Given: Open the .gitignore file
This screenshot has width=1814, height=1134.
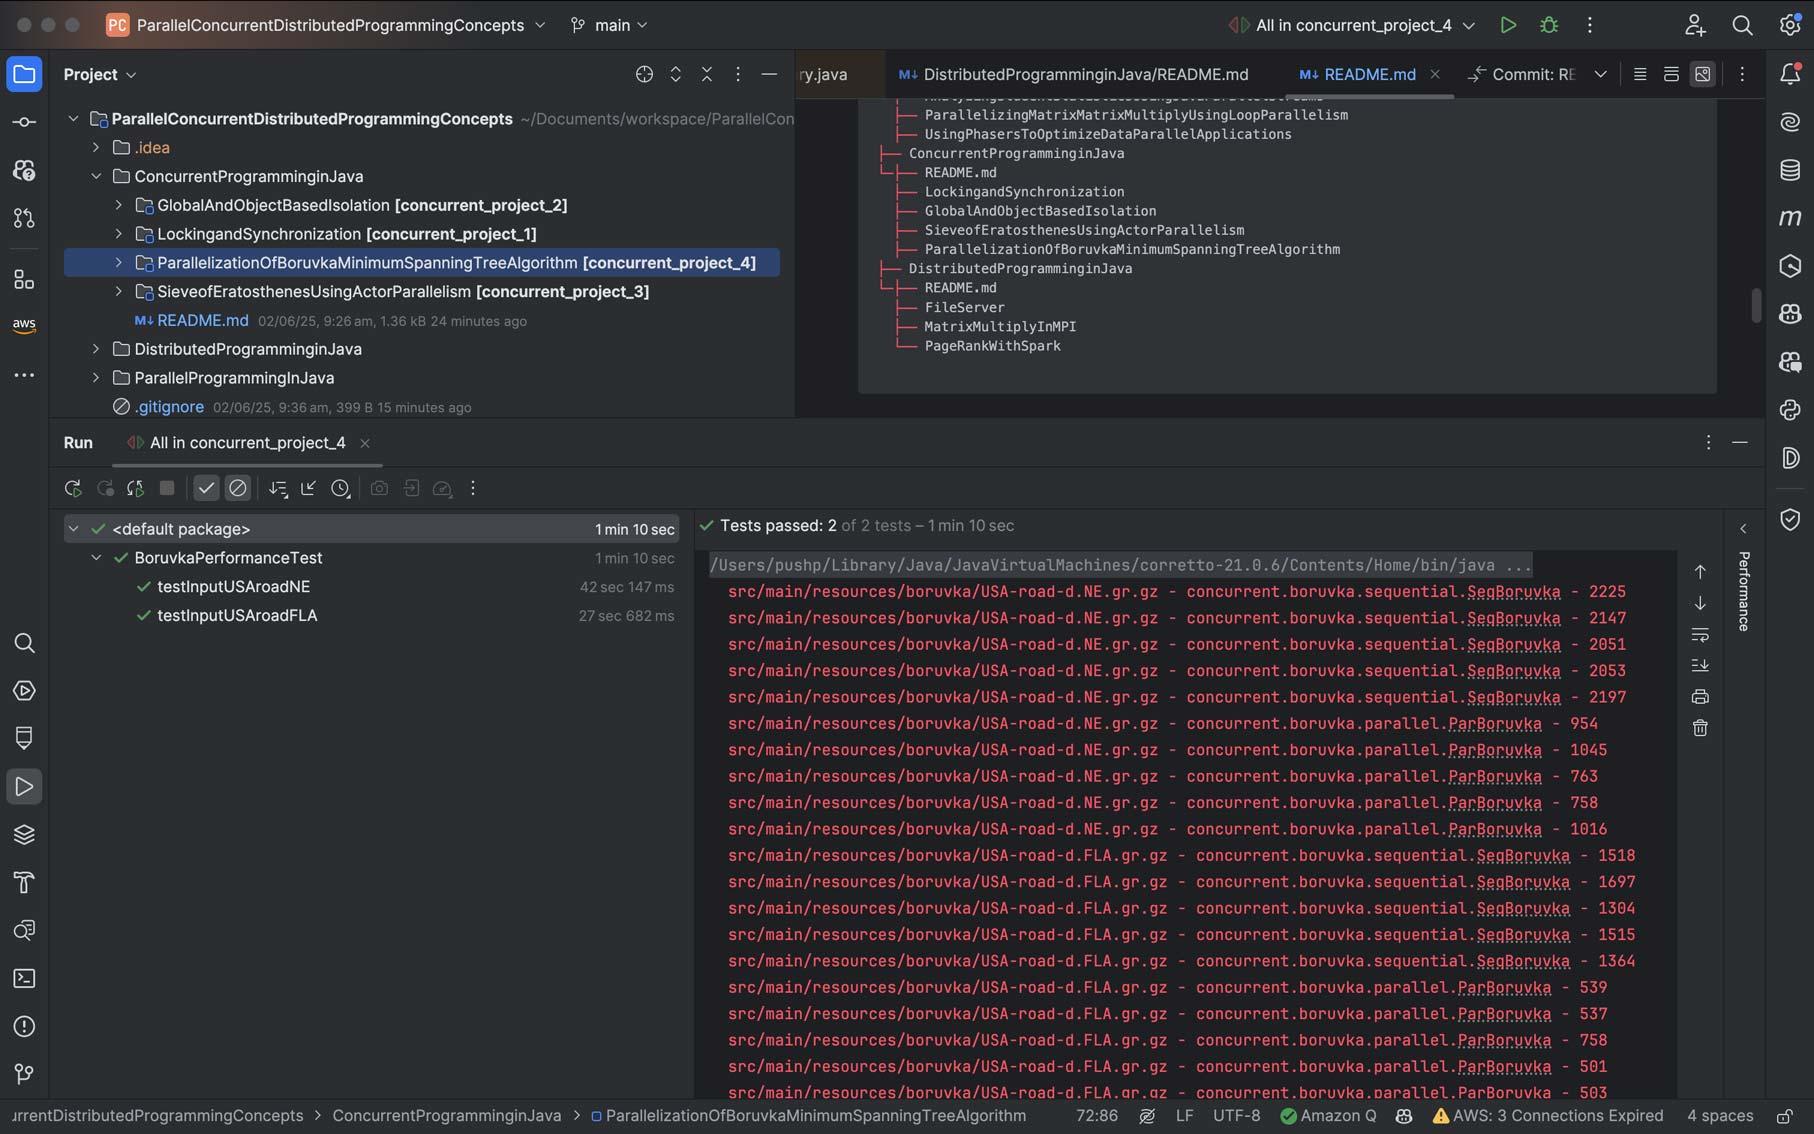Looking at the screenshot, I should coord(169,407).
